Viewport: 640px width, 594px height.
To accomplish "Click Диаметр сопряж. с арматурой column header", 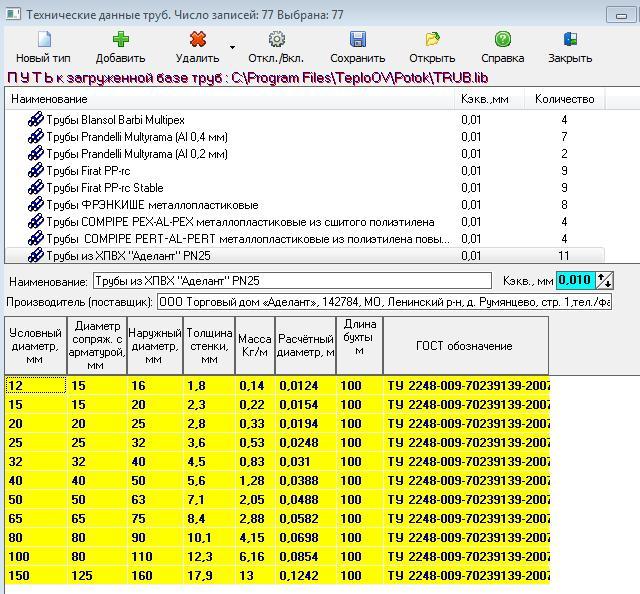I will pyautogui.click(x=97, y=345).
